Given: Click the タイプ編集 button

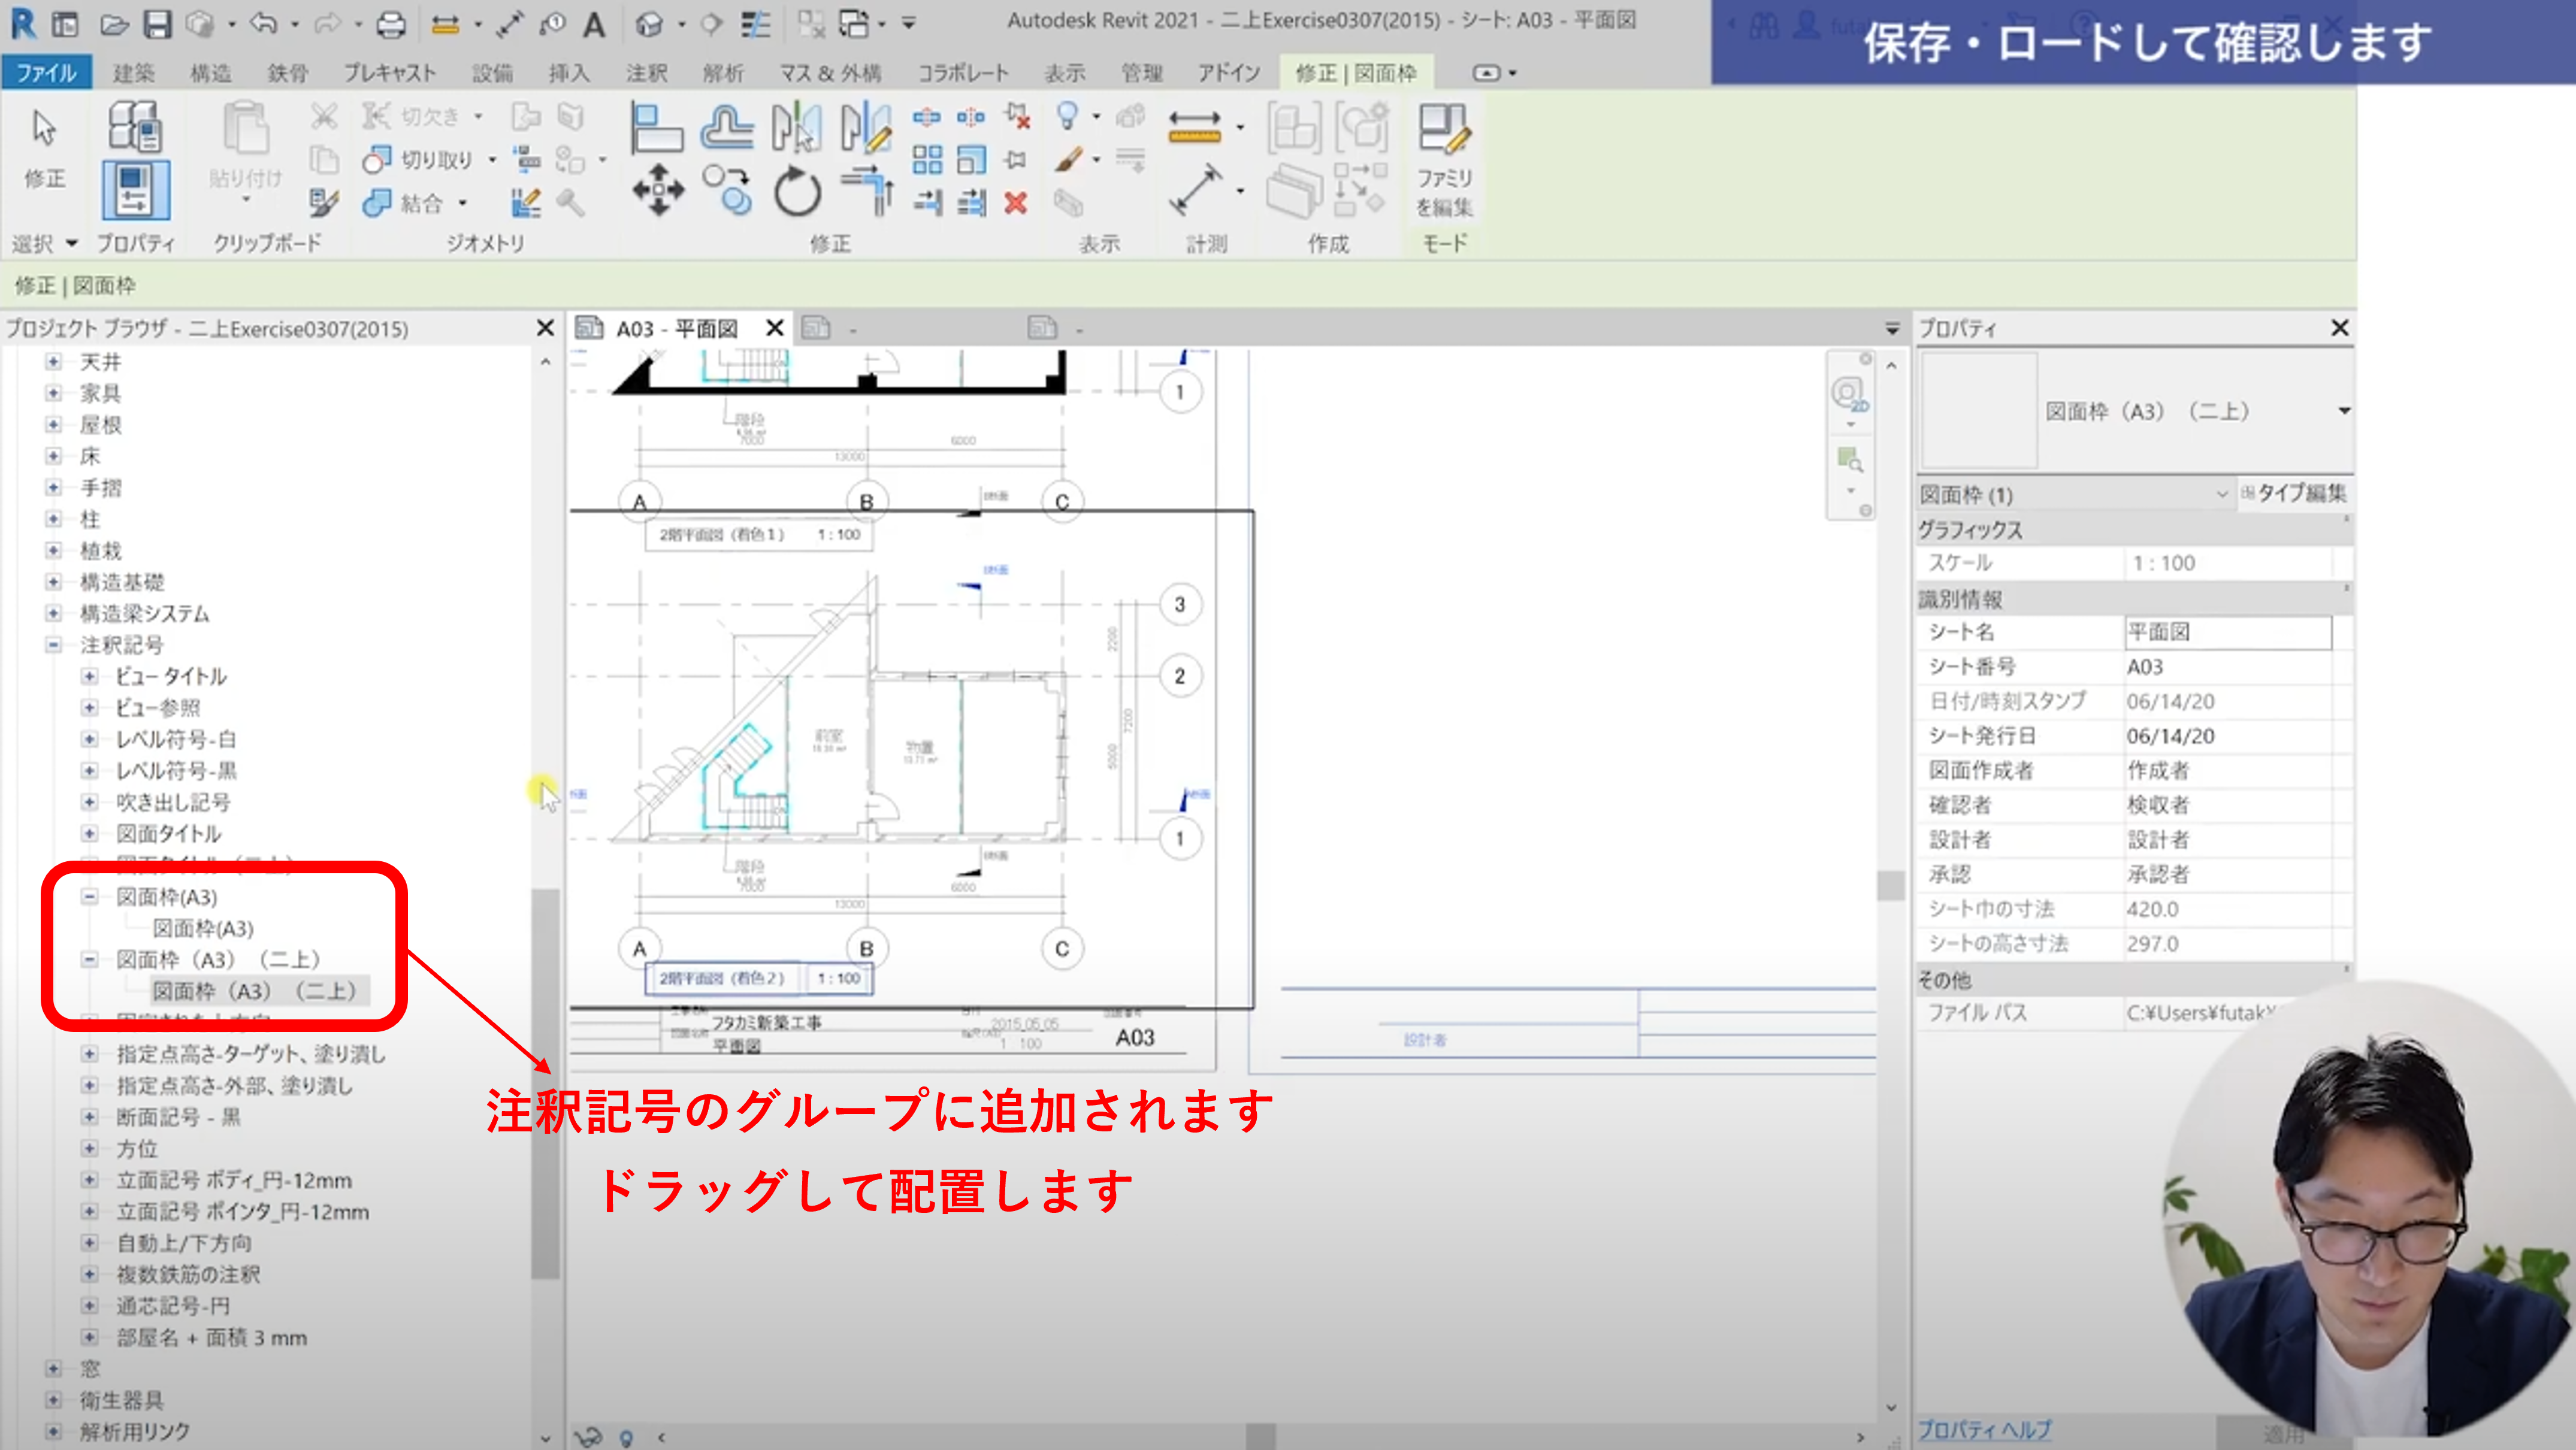Looking at the screenshot, I should 2294,493.
